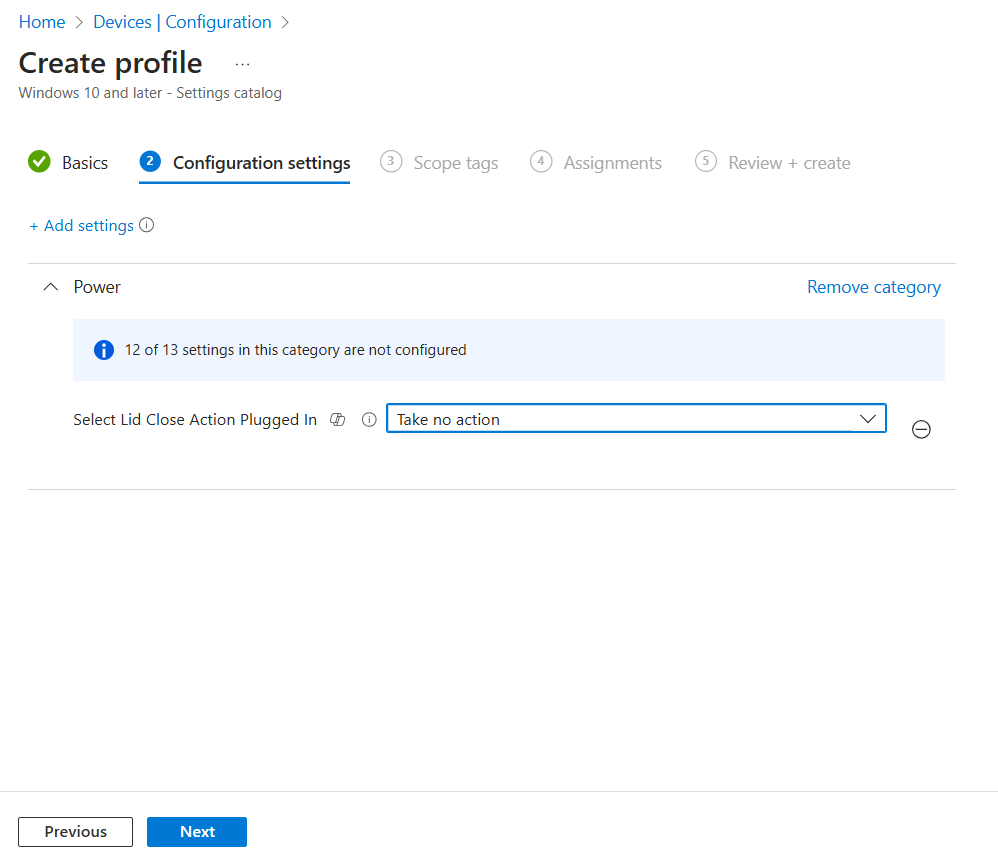The height and width of the screenshot is (852, 998).
Task: Remove the Lid Close Action setting with minus icon
Action: pos(921,429)
